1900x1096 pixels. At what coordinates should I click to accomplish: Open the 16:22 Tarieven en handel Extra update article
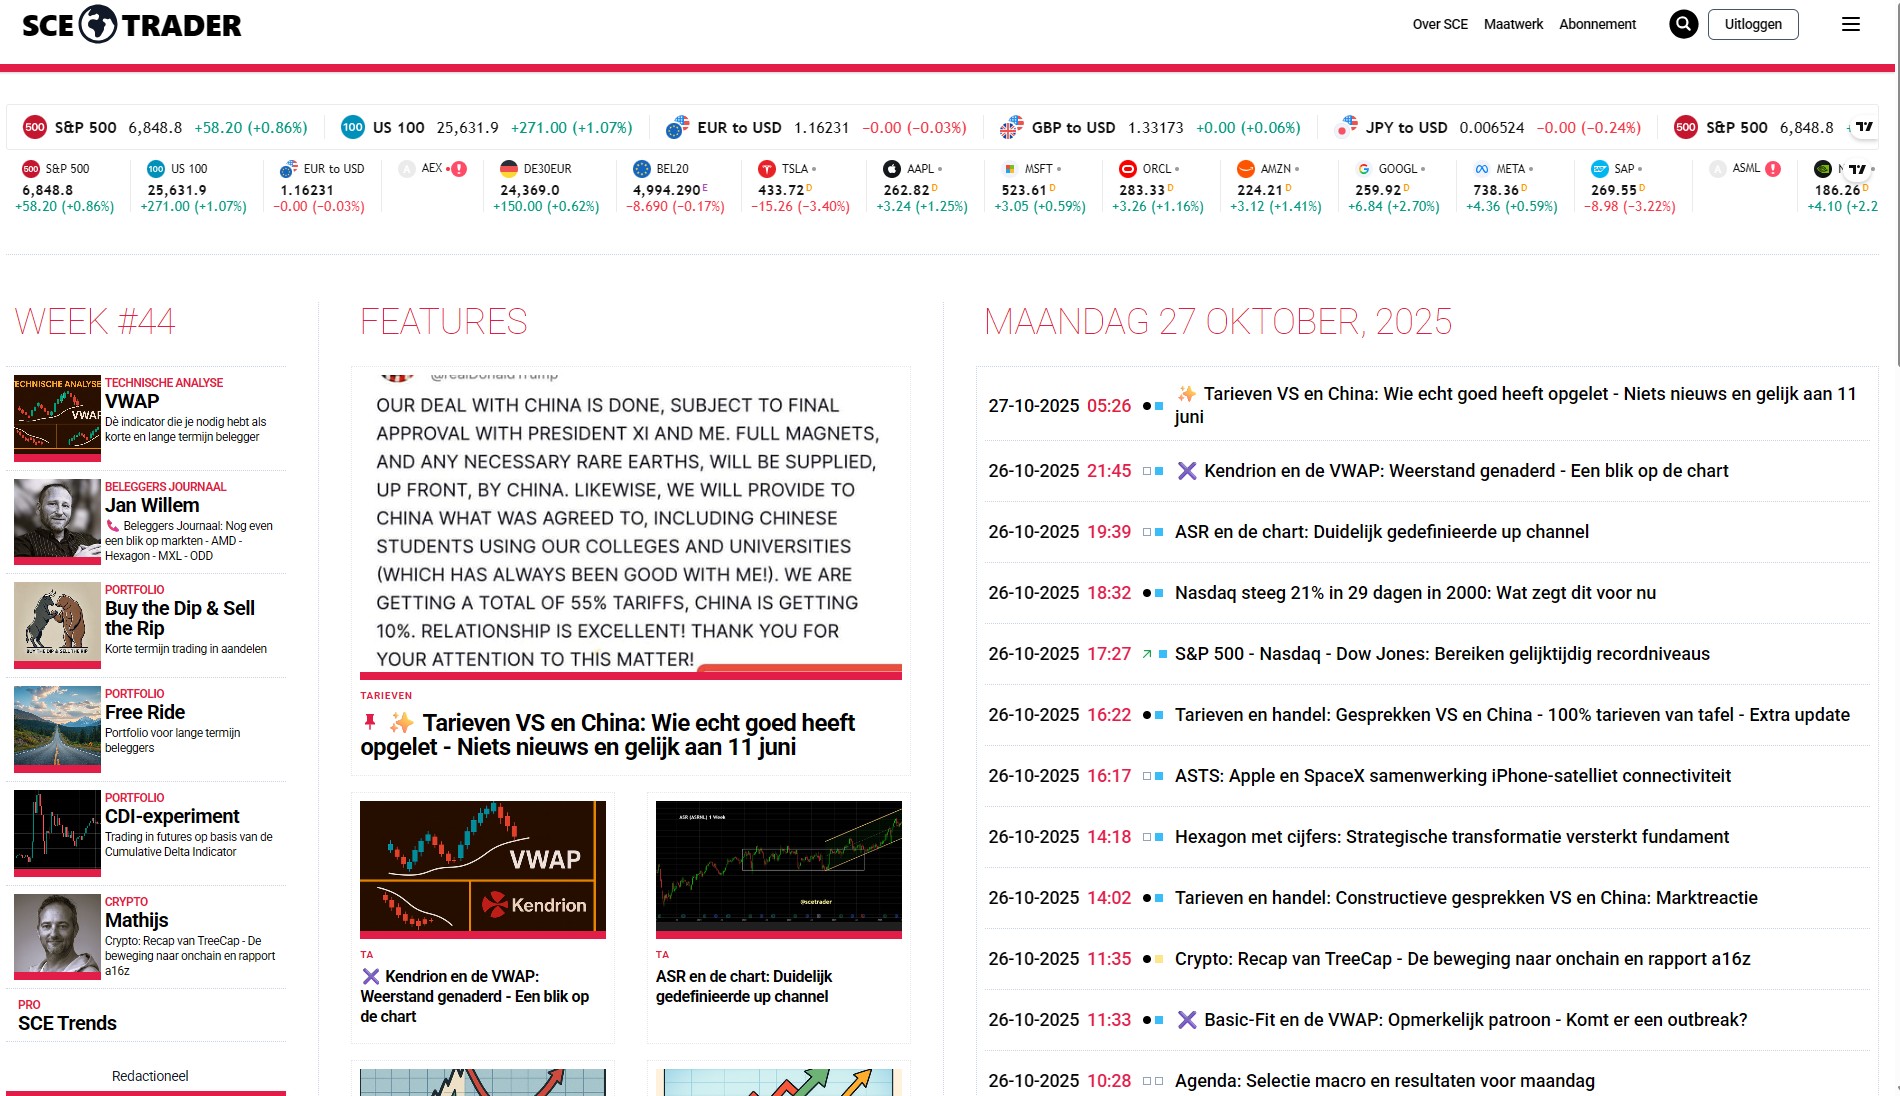1512,715
